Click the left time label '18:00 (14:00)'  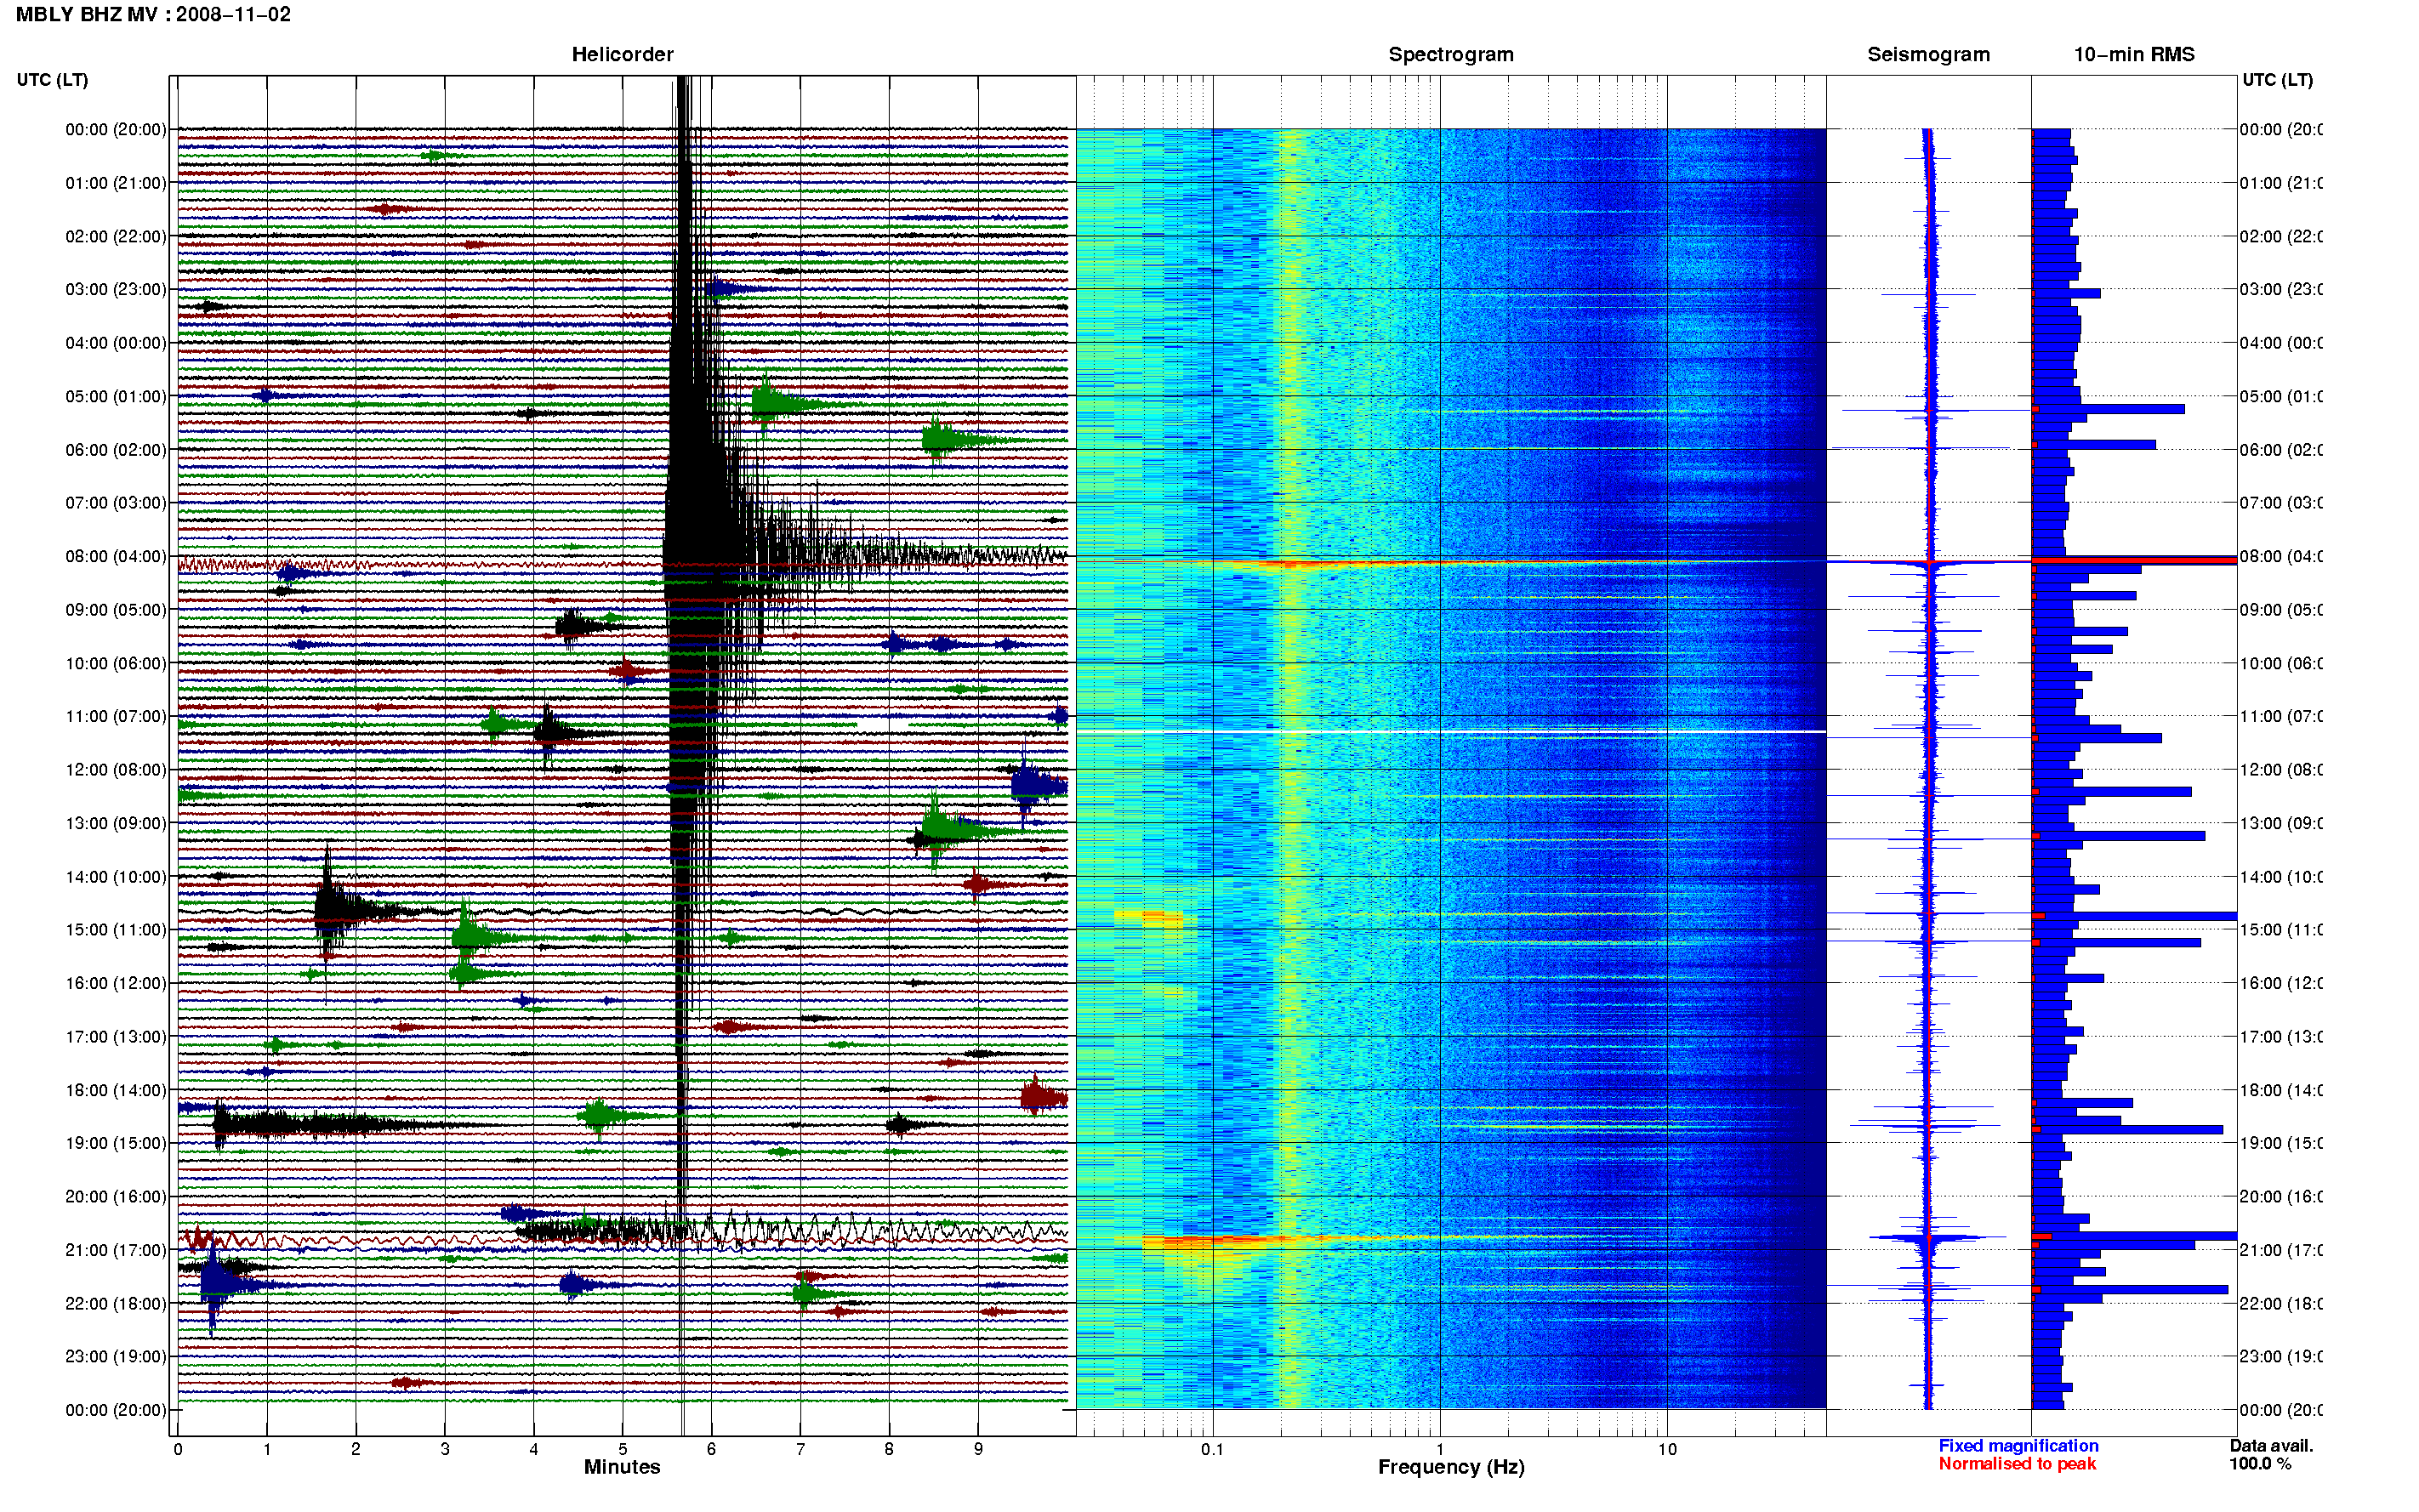(116, 1090)
